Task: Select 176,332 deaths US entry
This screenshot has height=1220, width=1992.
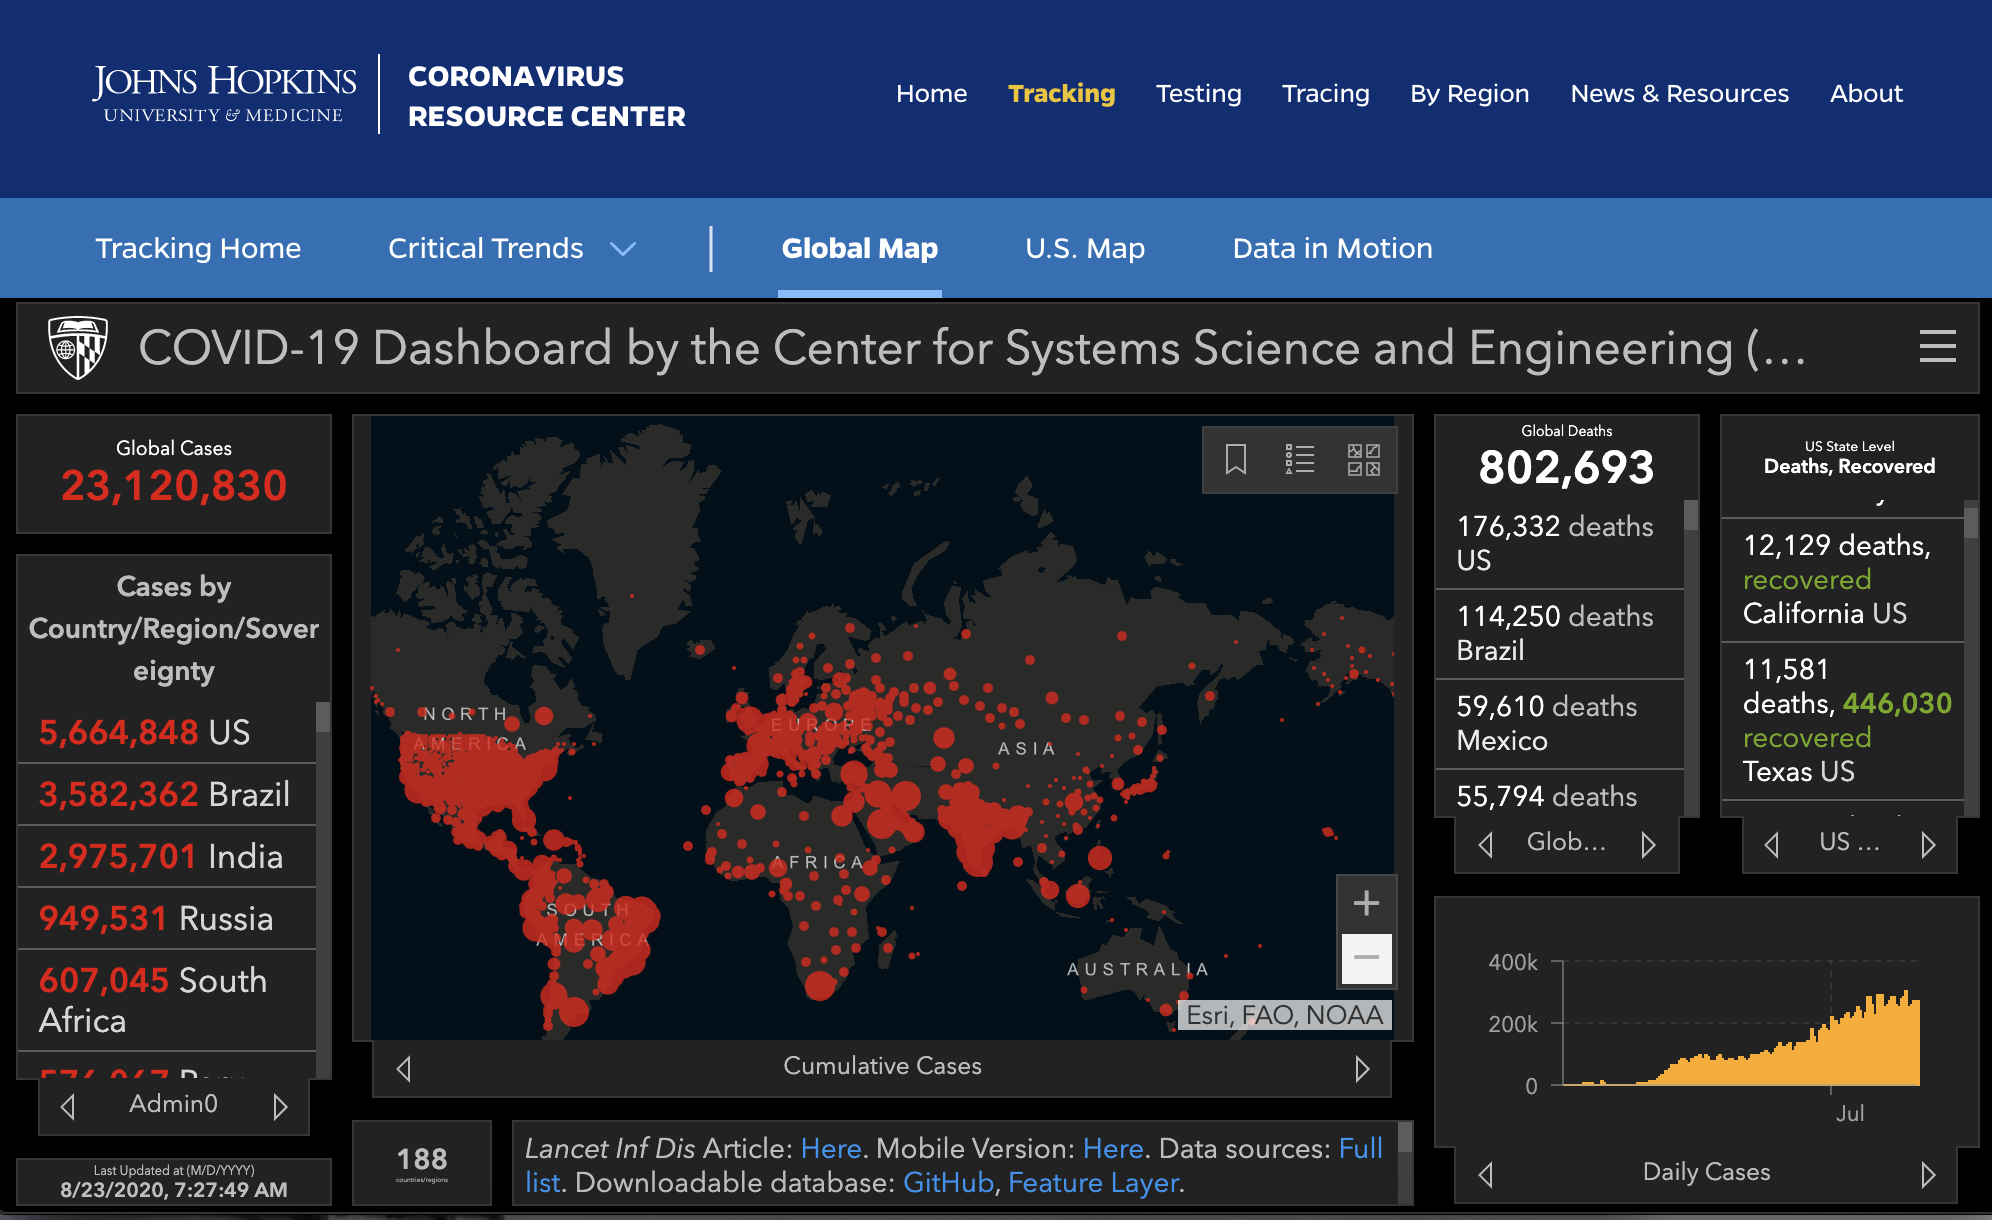Action: pyautogui.click(x=1559, y=543)
